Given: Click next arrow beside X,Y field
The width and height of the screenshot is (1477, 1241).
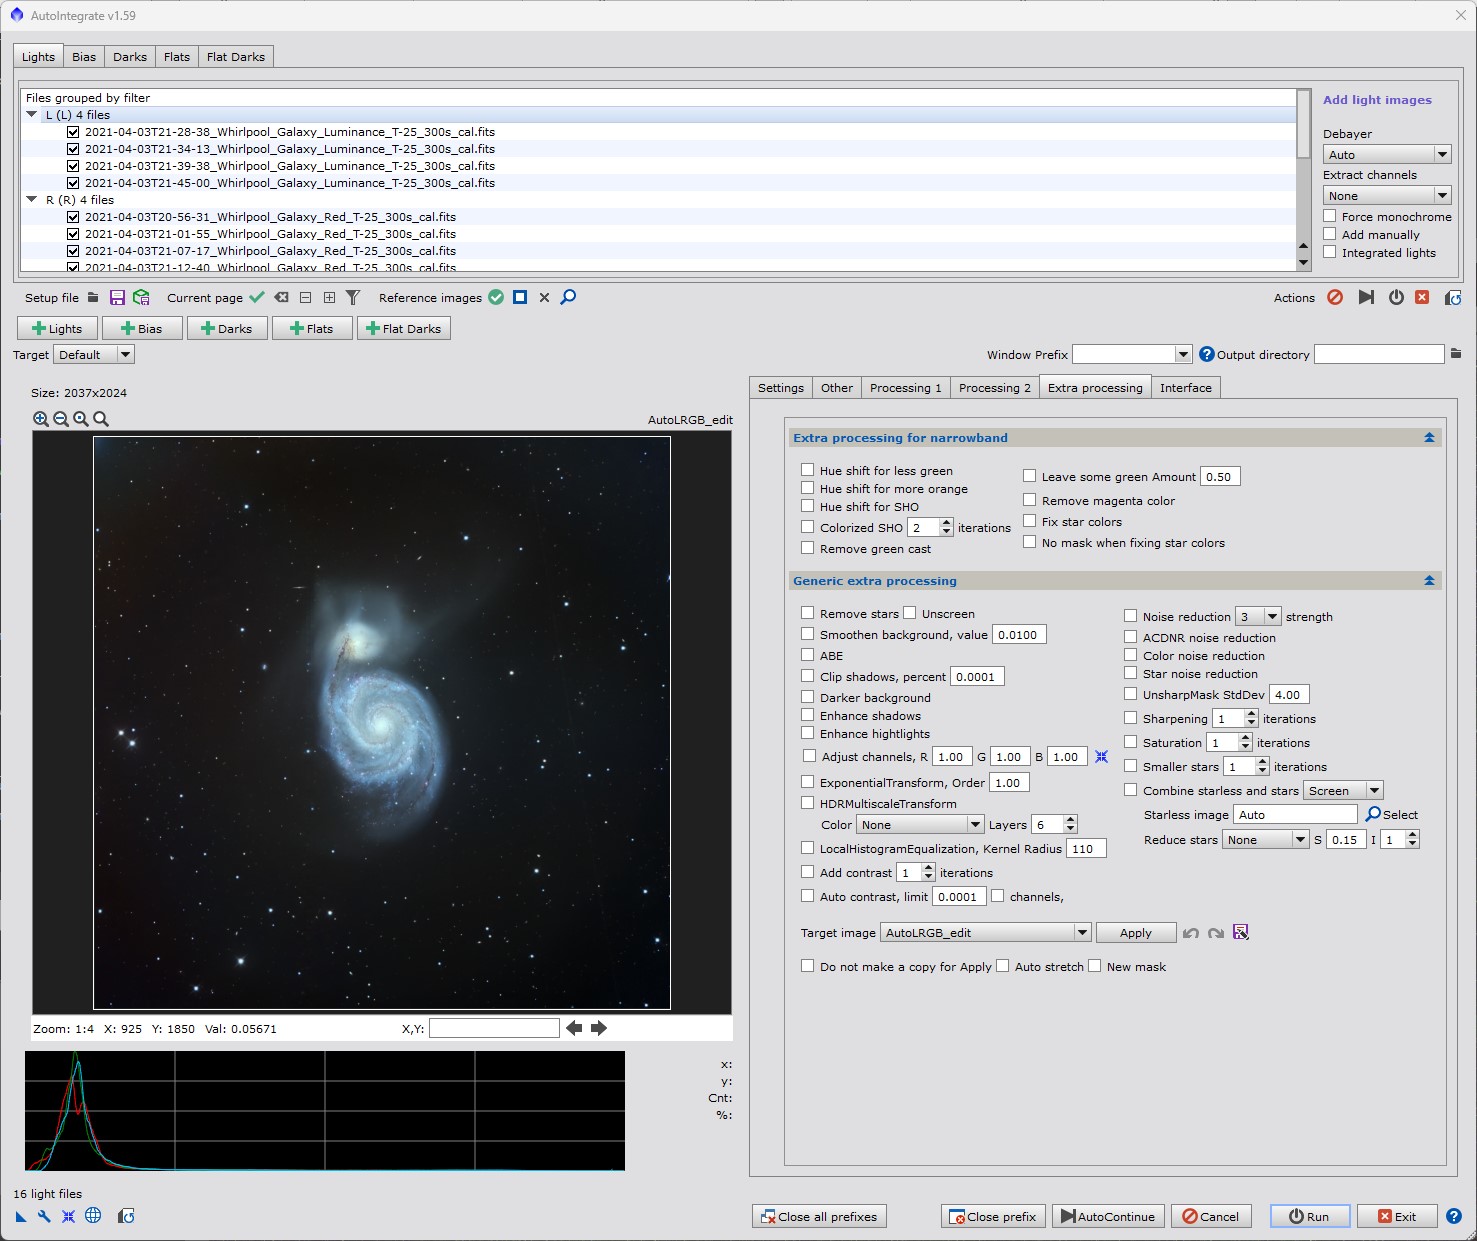Looking at the screenshot, I should [599, 1028].
